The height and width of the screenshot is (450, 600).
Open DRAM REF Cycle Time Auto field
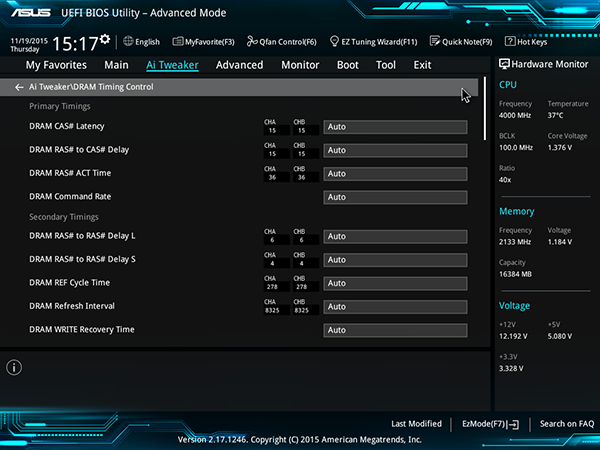click(395, 284)
